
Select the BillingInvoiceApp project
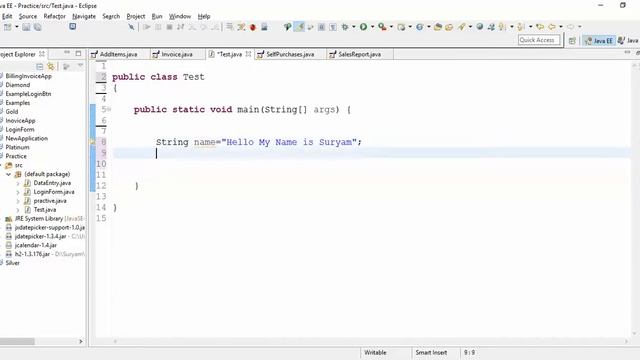point(29,76)
